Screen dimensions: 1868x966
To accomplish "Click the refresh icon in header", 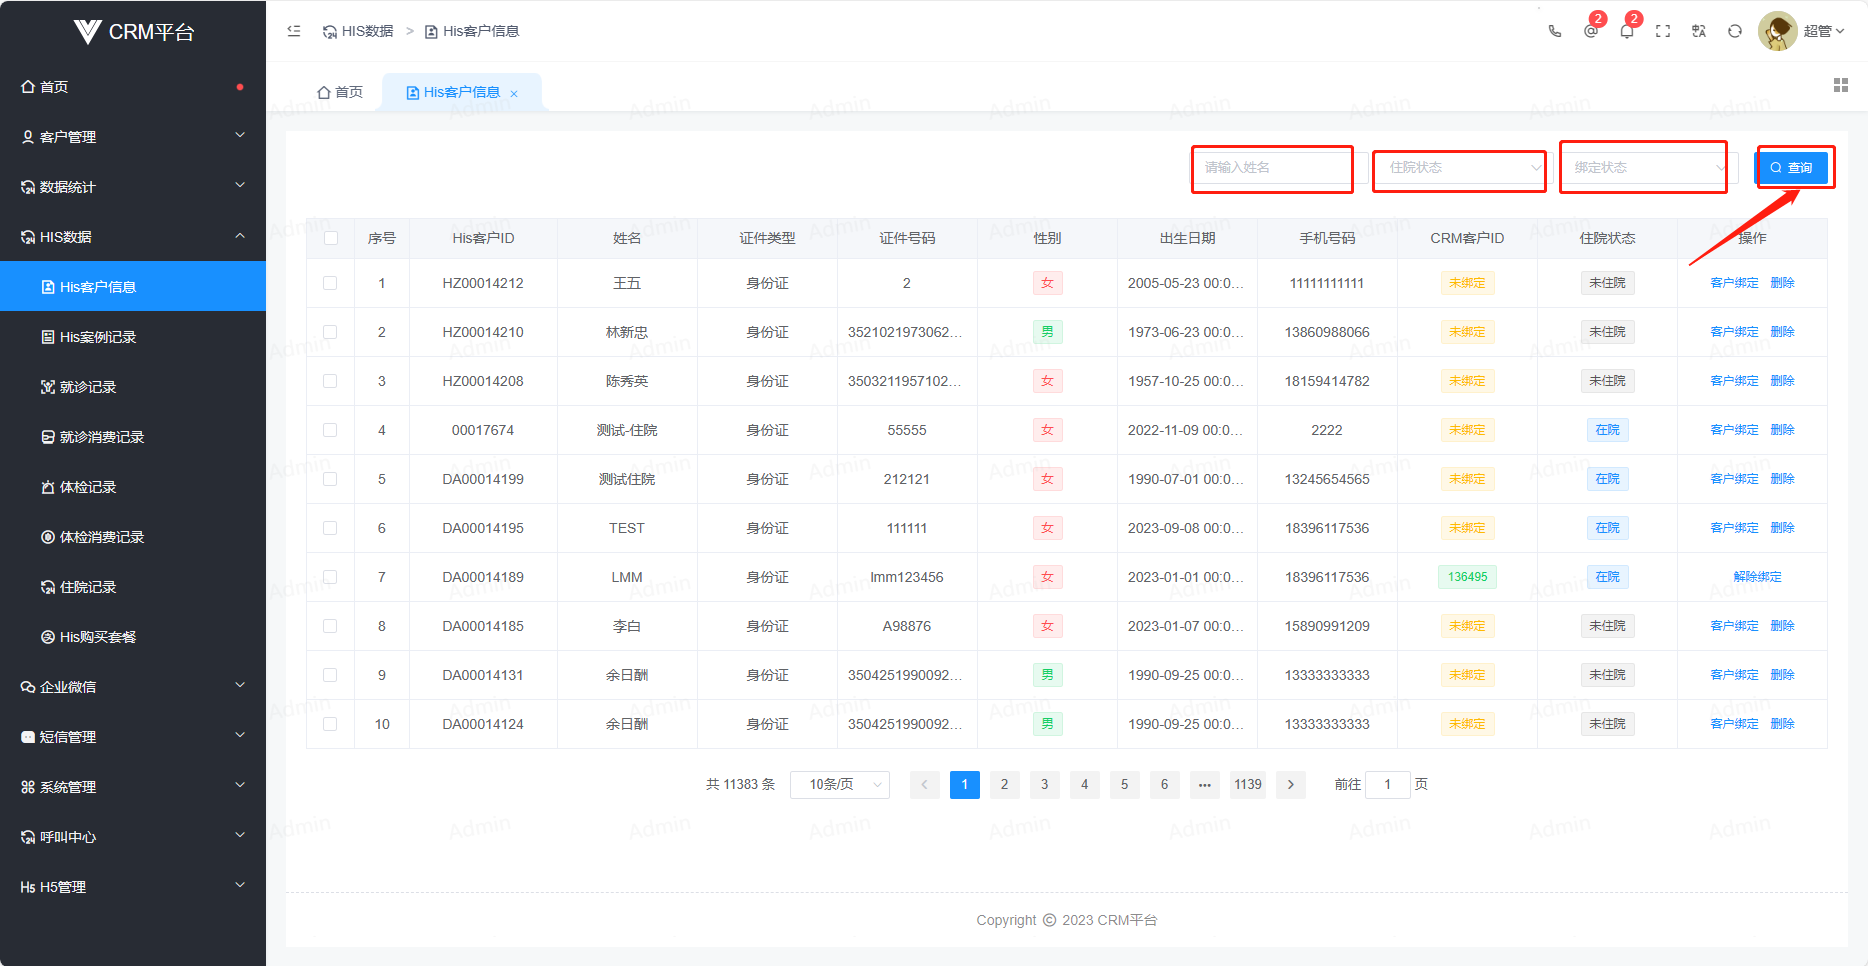I will coord(1735,31).
